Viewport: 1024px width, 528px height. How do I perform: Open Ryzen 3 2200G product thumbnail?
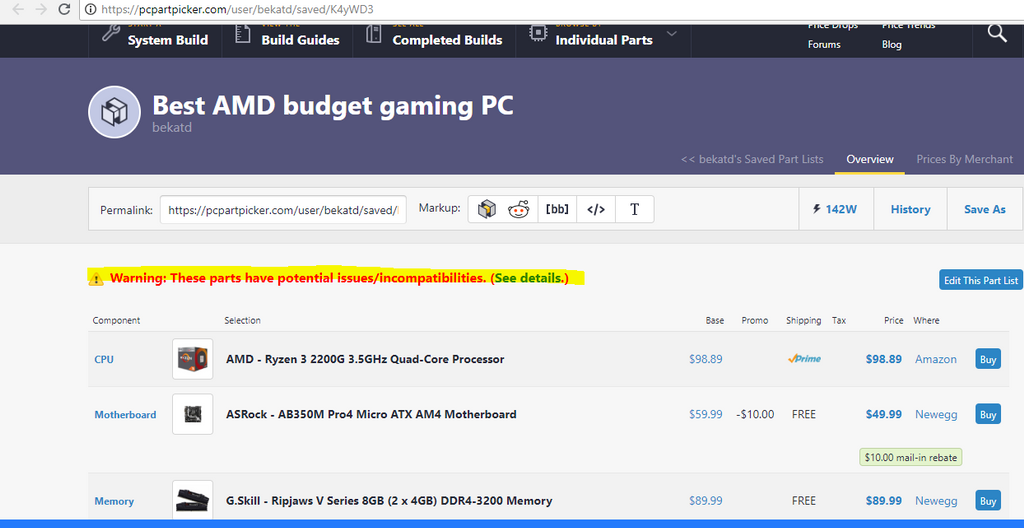coord(193,359)
